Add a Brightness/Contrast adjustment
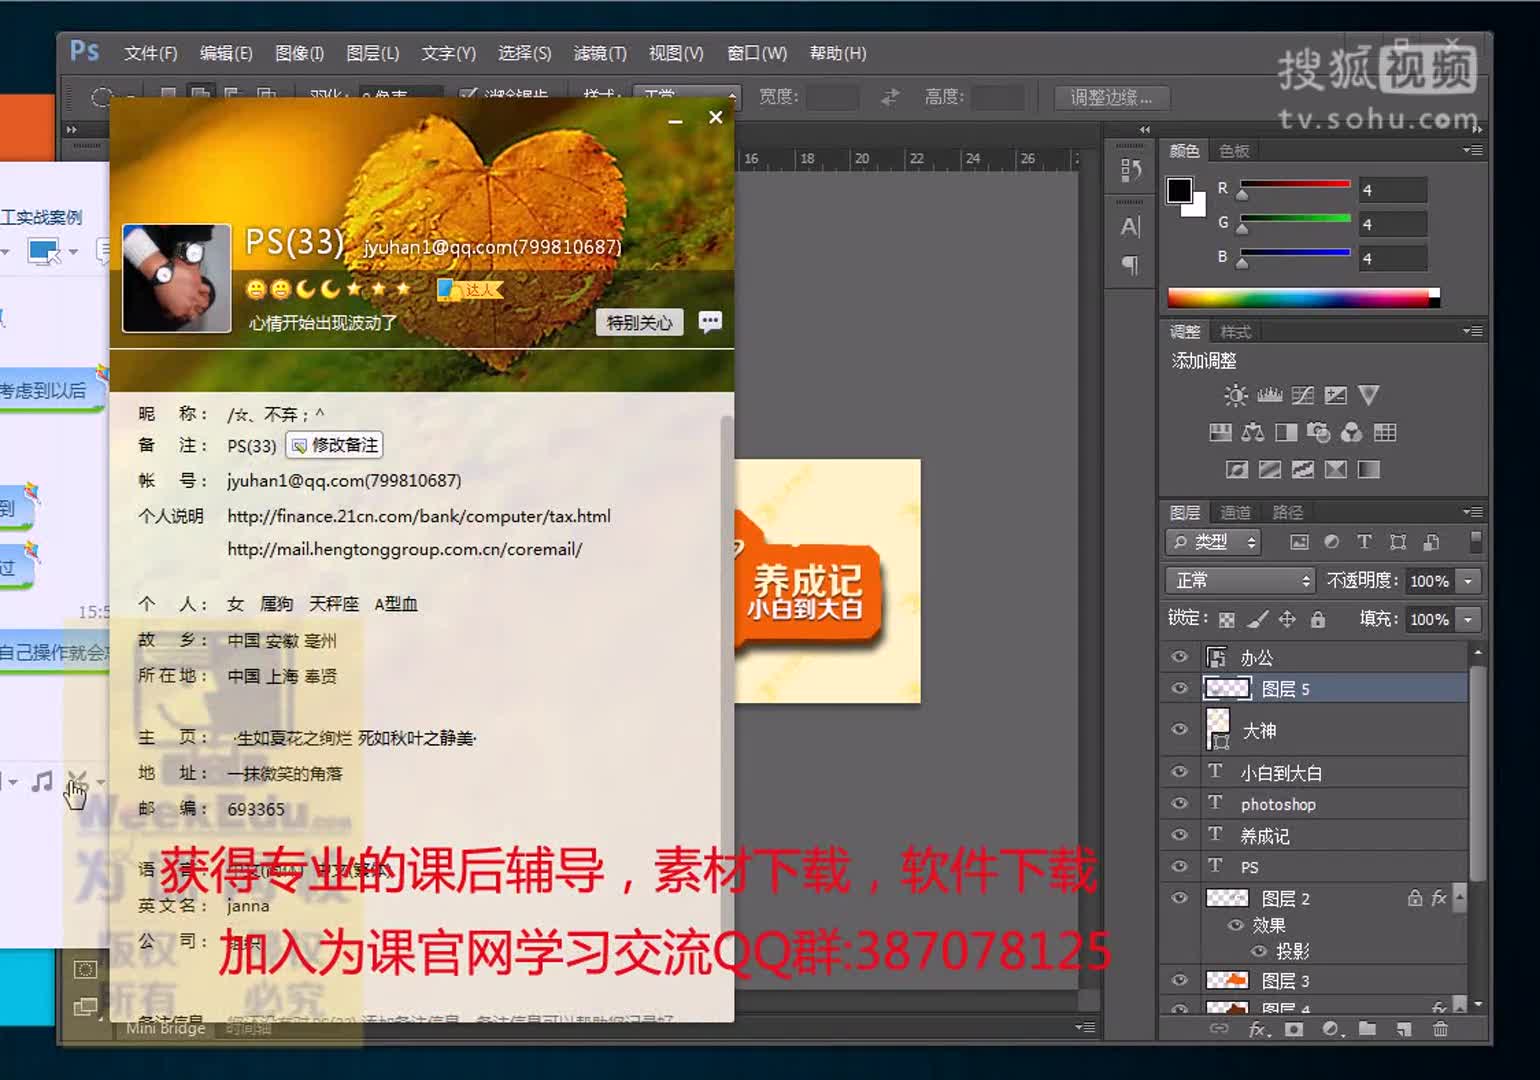 tap(1236, 396)
